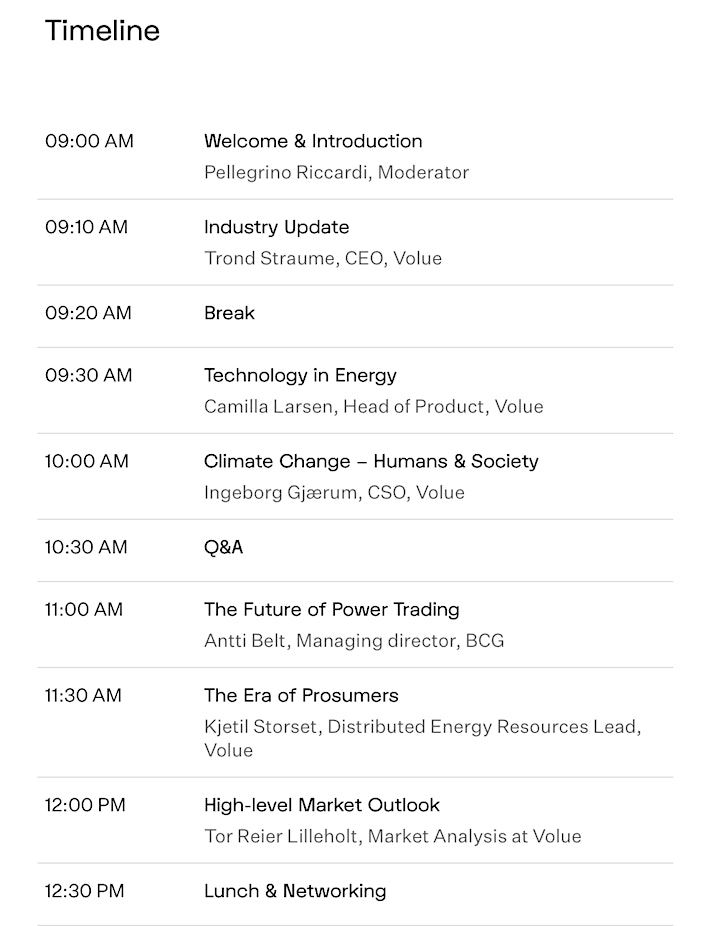Click the Break entry at 09:20 AM

pos(229,312)
